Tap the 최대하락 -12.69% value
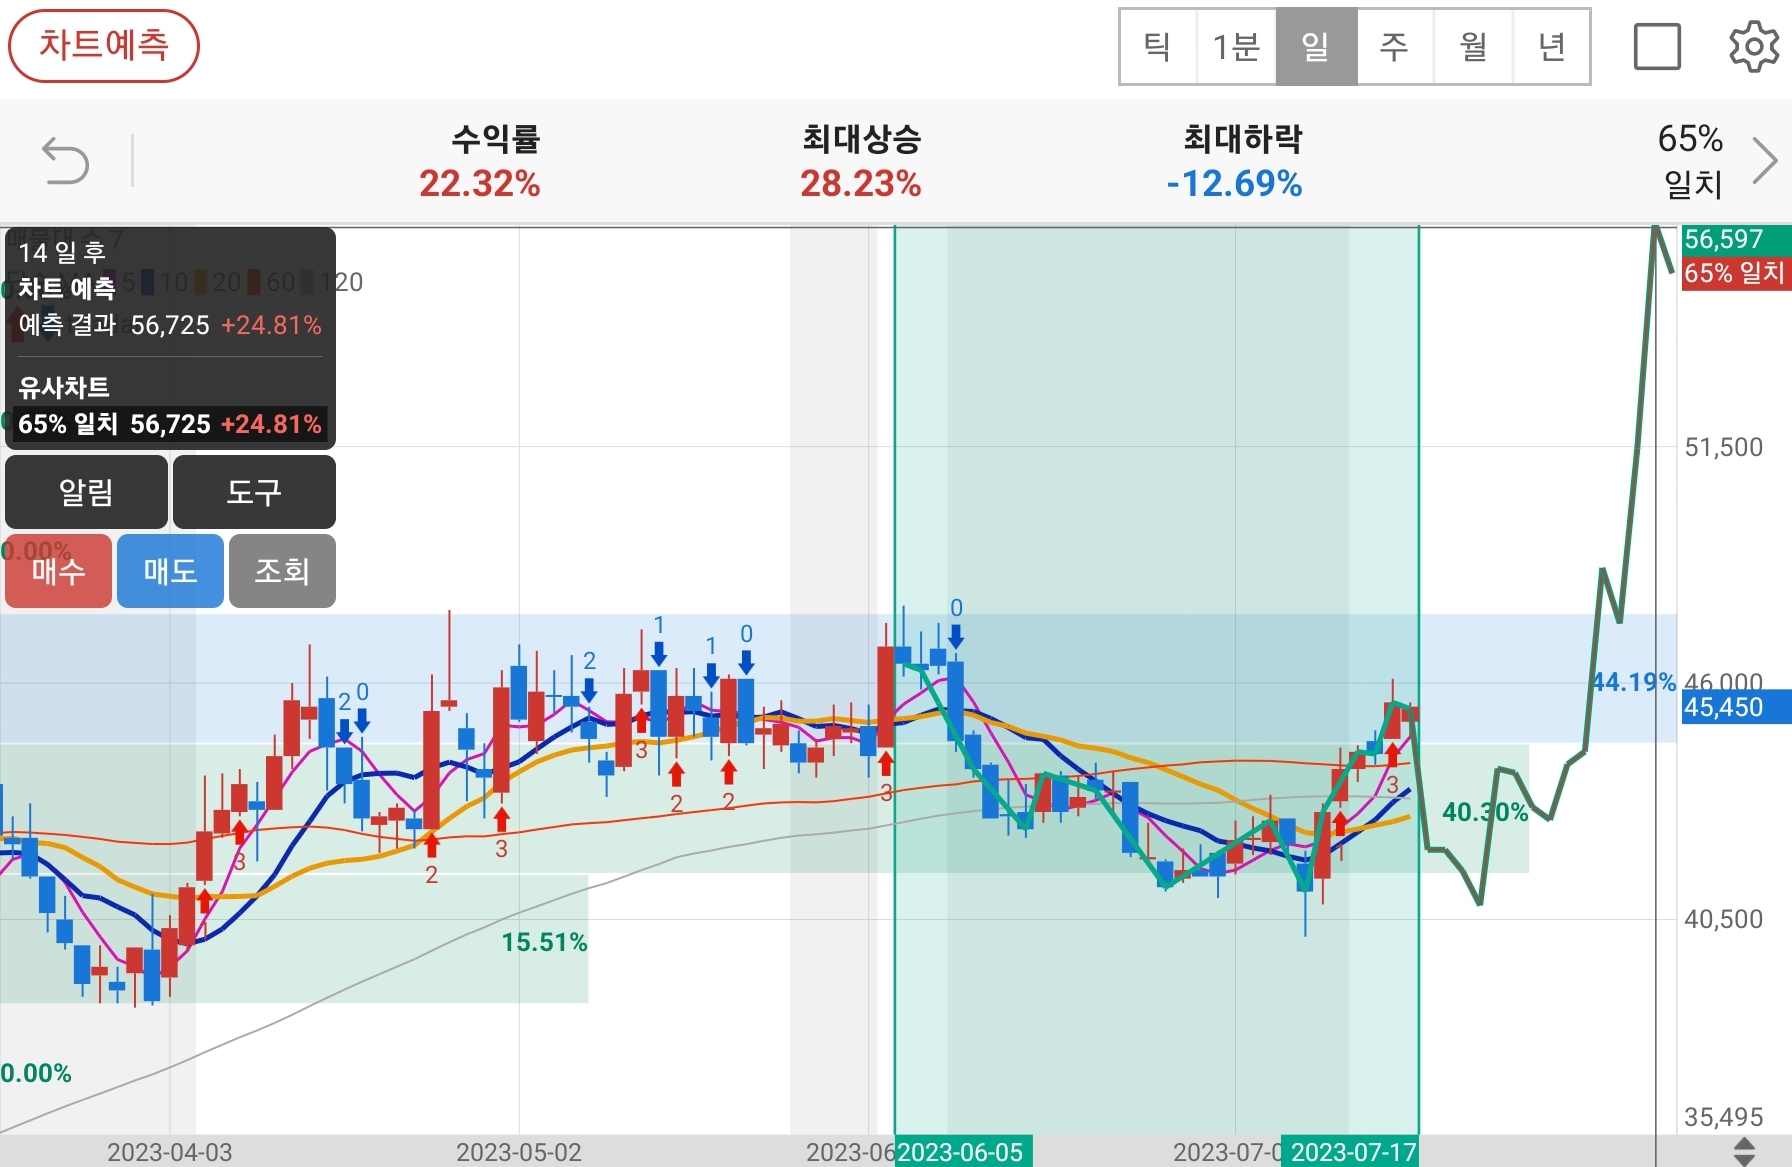Viewport: 1792px width, 1167px height. tap(1235, 184)
